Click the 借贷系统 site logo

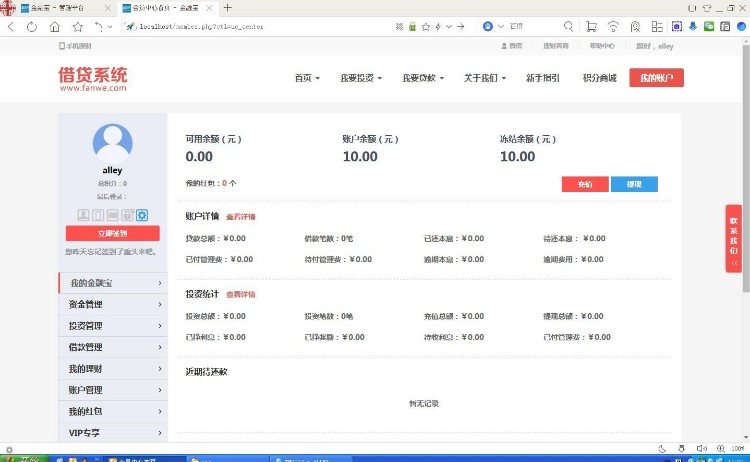pos(93,78)
